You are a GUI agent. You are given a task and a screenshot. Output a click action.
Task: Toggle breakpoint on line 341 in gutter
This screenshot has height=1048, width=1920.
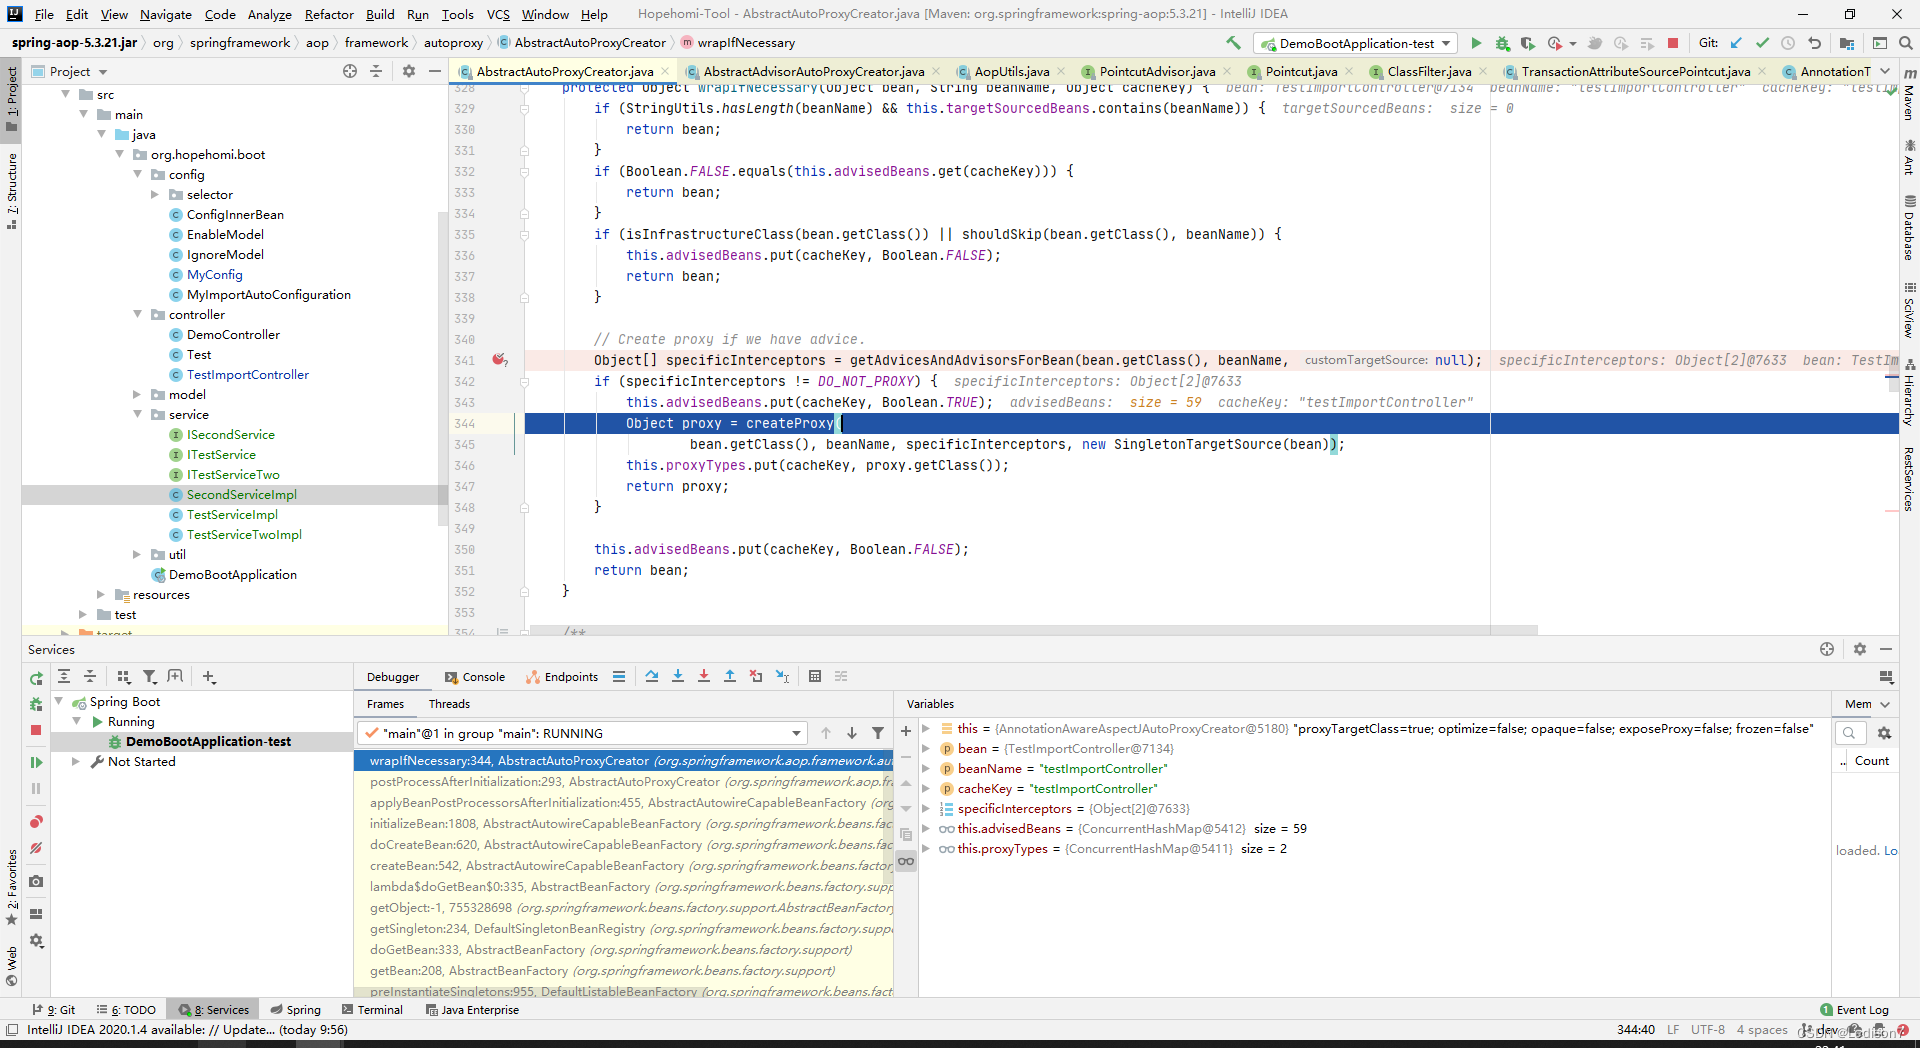click(498, 360)
